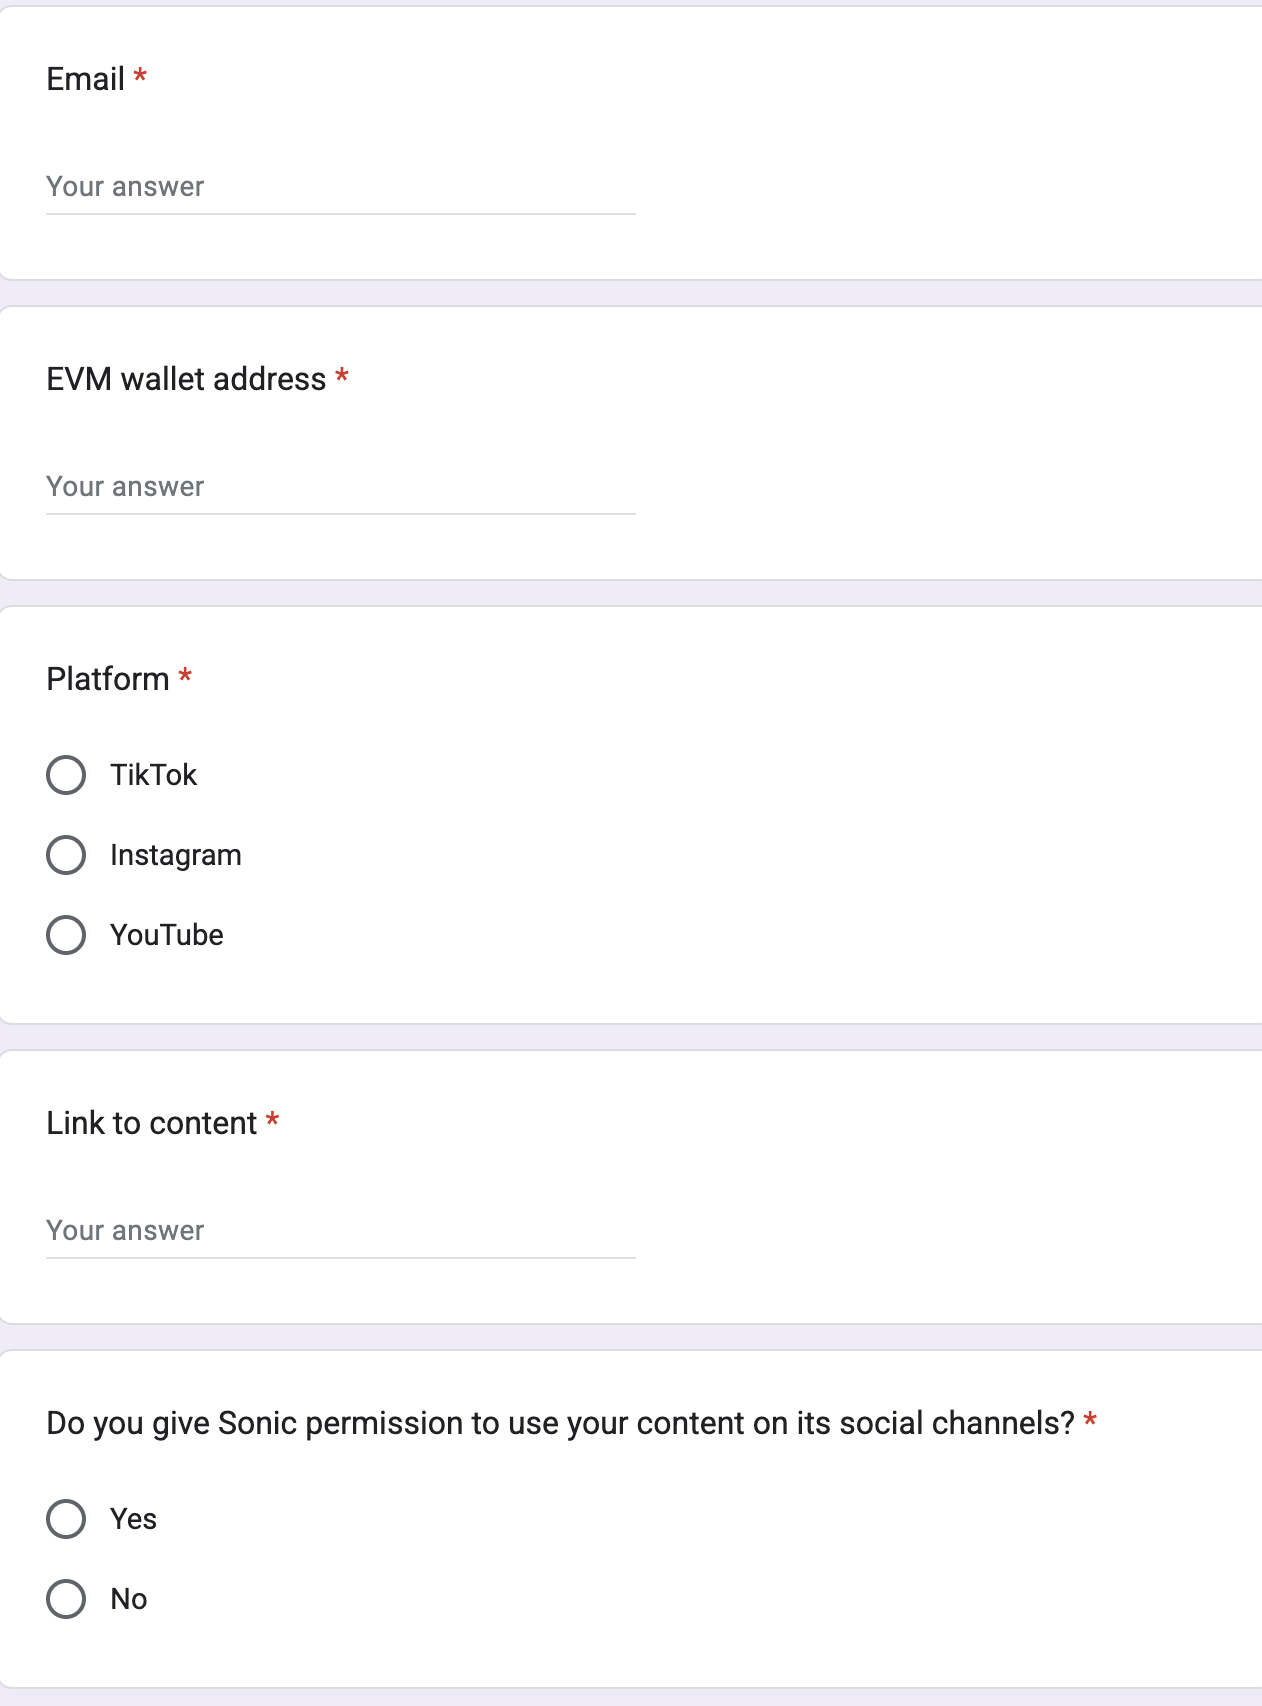Focus the EVM wallet address answer field

340,487
